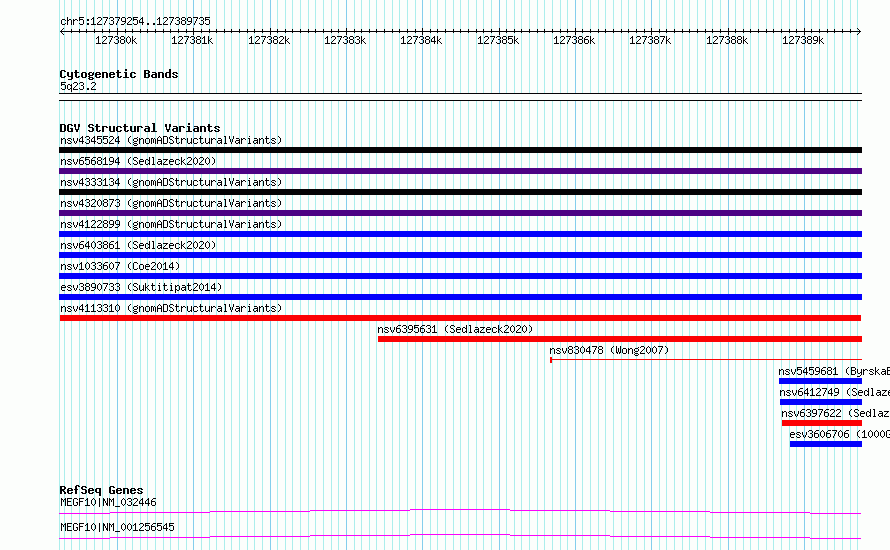Screen dimensions: 890x550
Task: Select the red bar under nsv4113310
Action: pyautogui.click(x=460, y=318)
